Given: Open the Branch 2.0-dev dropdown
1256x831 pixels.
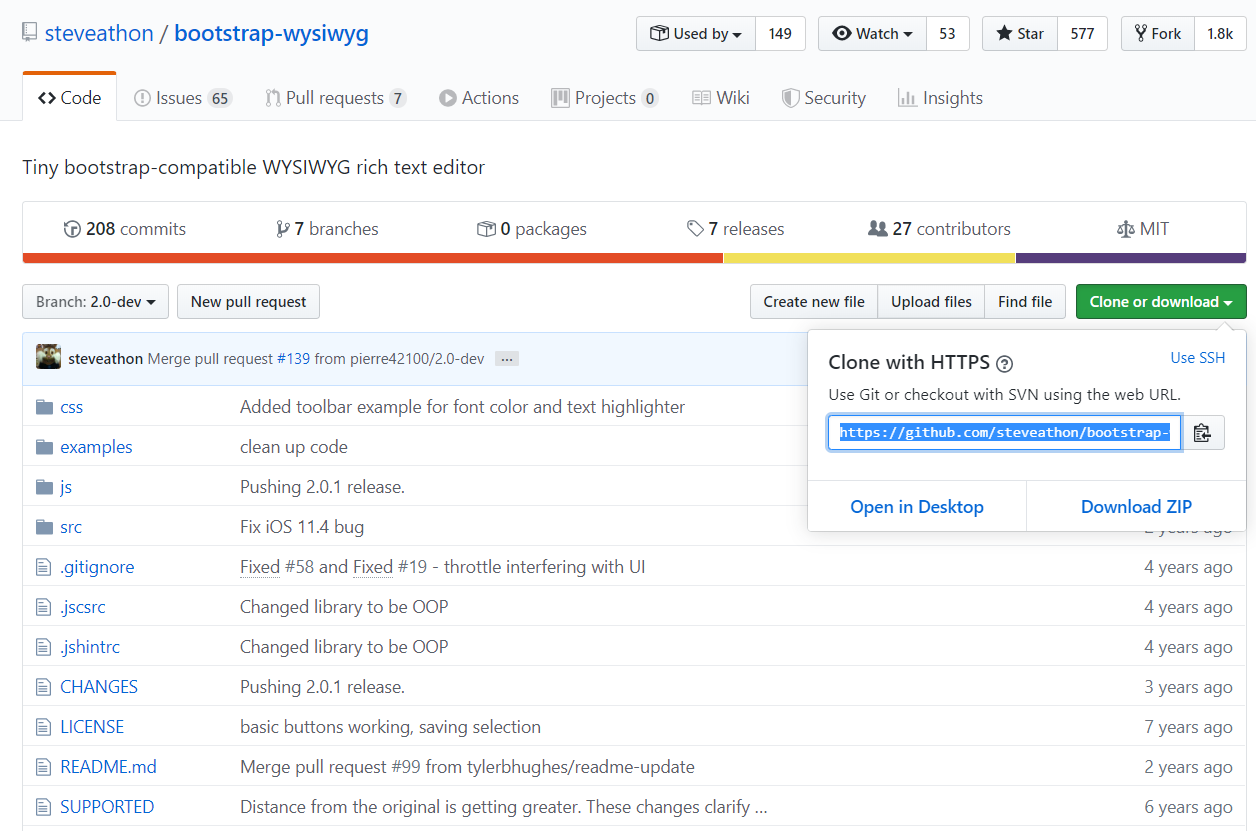Looking at the screenshot, I should point(95,301).
